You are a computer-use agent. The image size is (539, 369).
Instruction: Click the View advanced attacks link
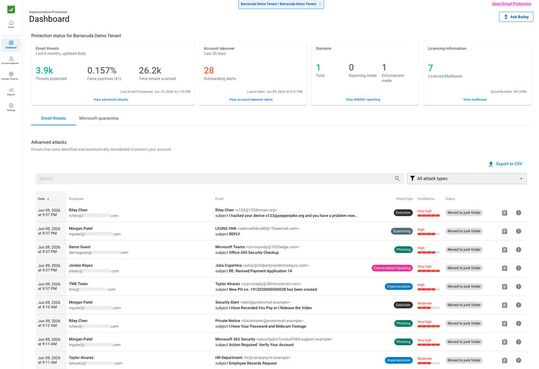(111, 99)
